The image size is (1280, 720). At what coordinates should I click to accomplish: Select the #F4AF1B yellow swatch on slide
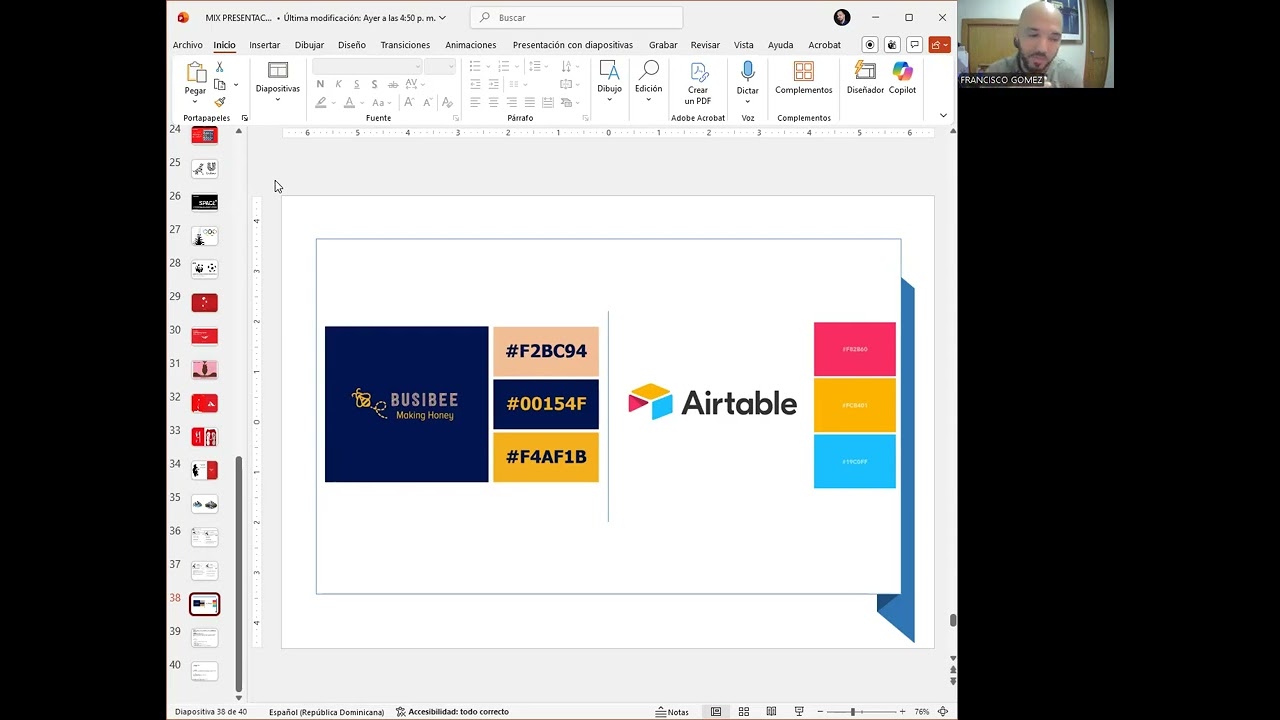(546, 457)
